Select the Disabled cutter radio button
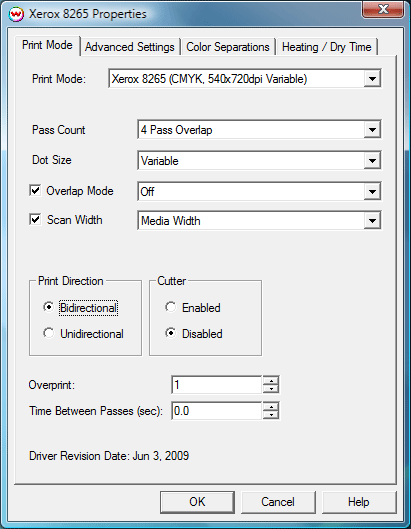411x529 pixels. tap(170, 333)
